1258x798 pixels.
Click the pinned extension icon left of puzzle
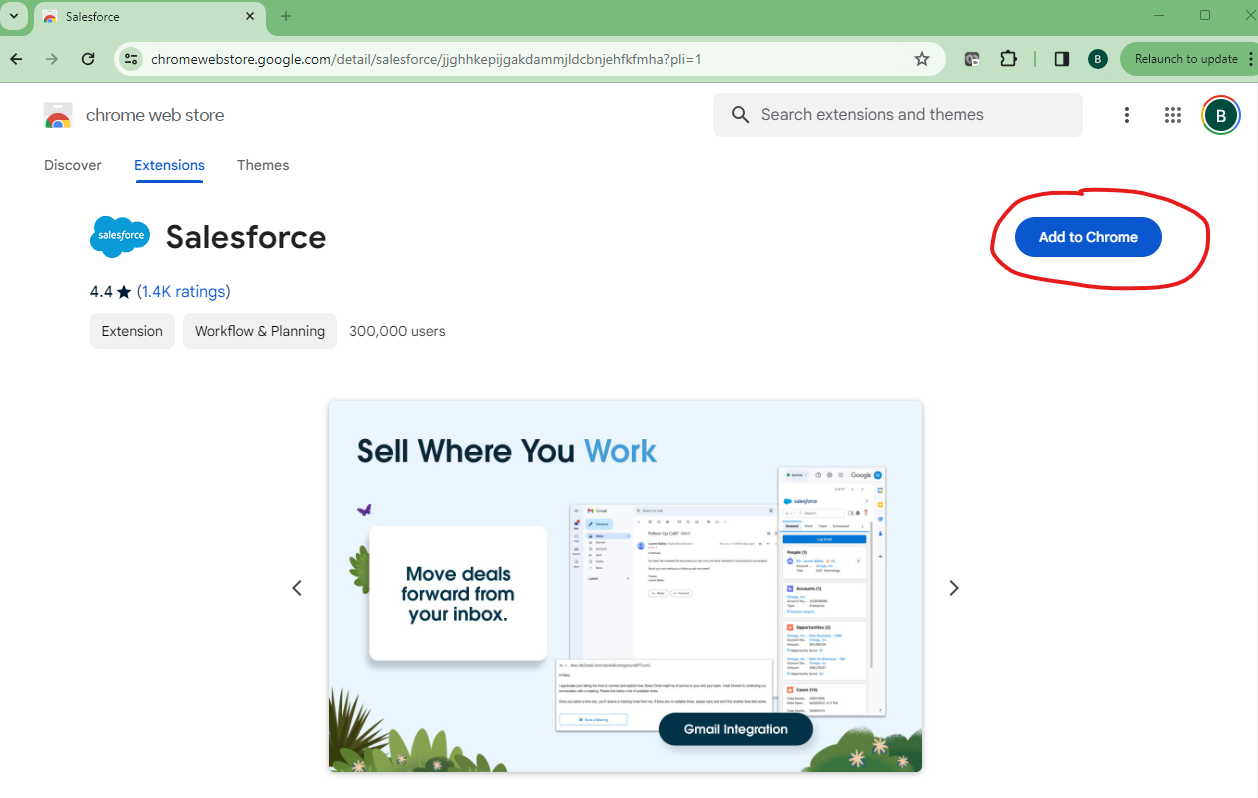[x=972, y=59]
